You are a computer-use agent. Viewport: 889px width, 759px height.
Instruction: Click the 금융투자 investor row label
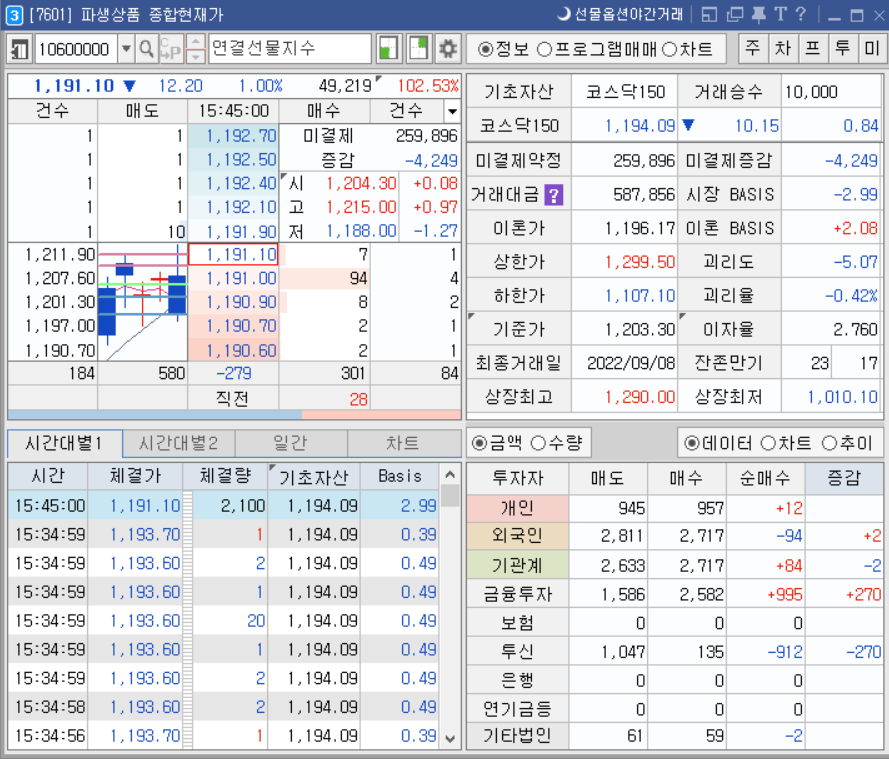[x=517, y=594]
